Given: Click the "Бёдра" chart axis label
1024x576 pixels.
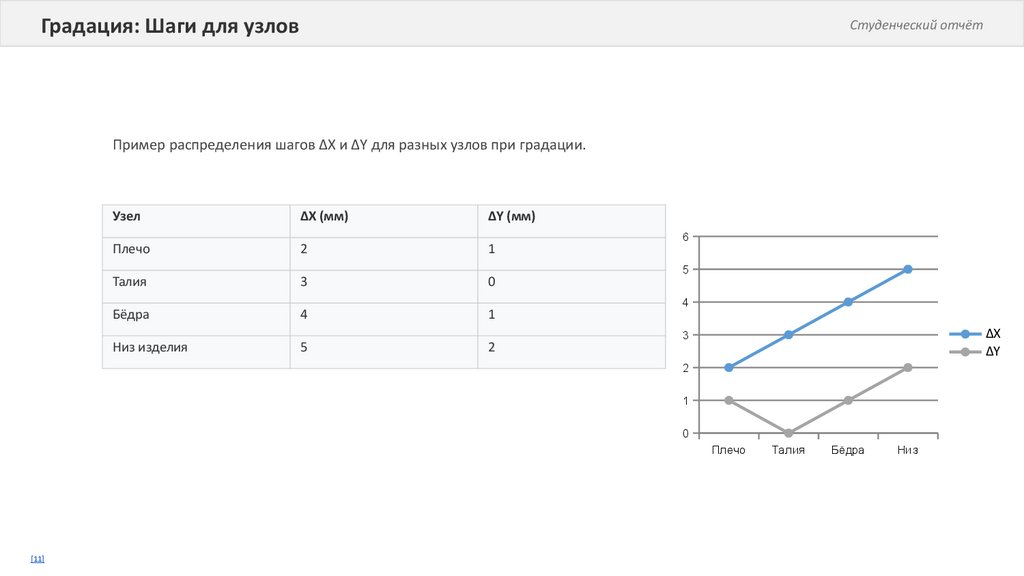Looking at the screenshot, I should click(x=847, y=451).
